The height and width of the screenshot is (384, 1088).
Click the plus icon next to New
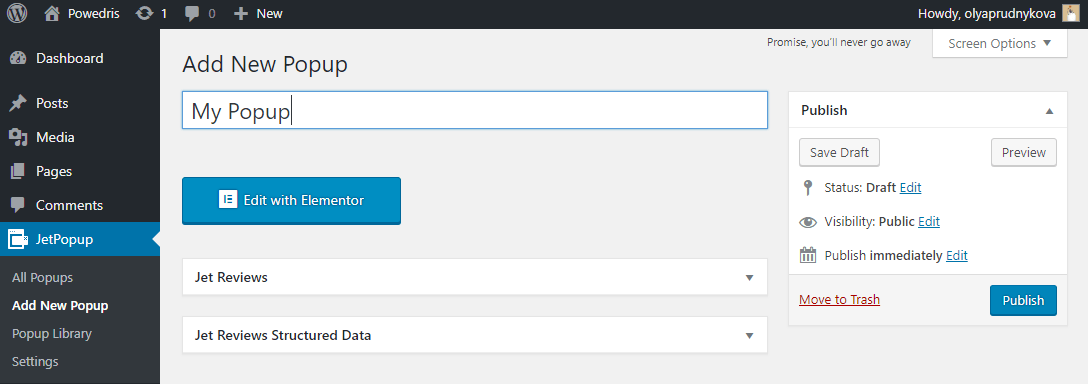pos(241,14)
